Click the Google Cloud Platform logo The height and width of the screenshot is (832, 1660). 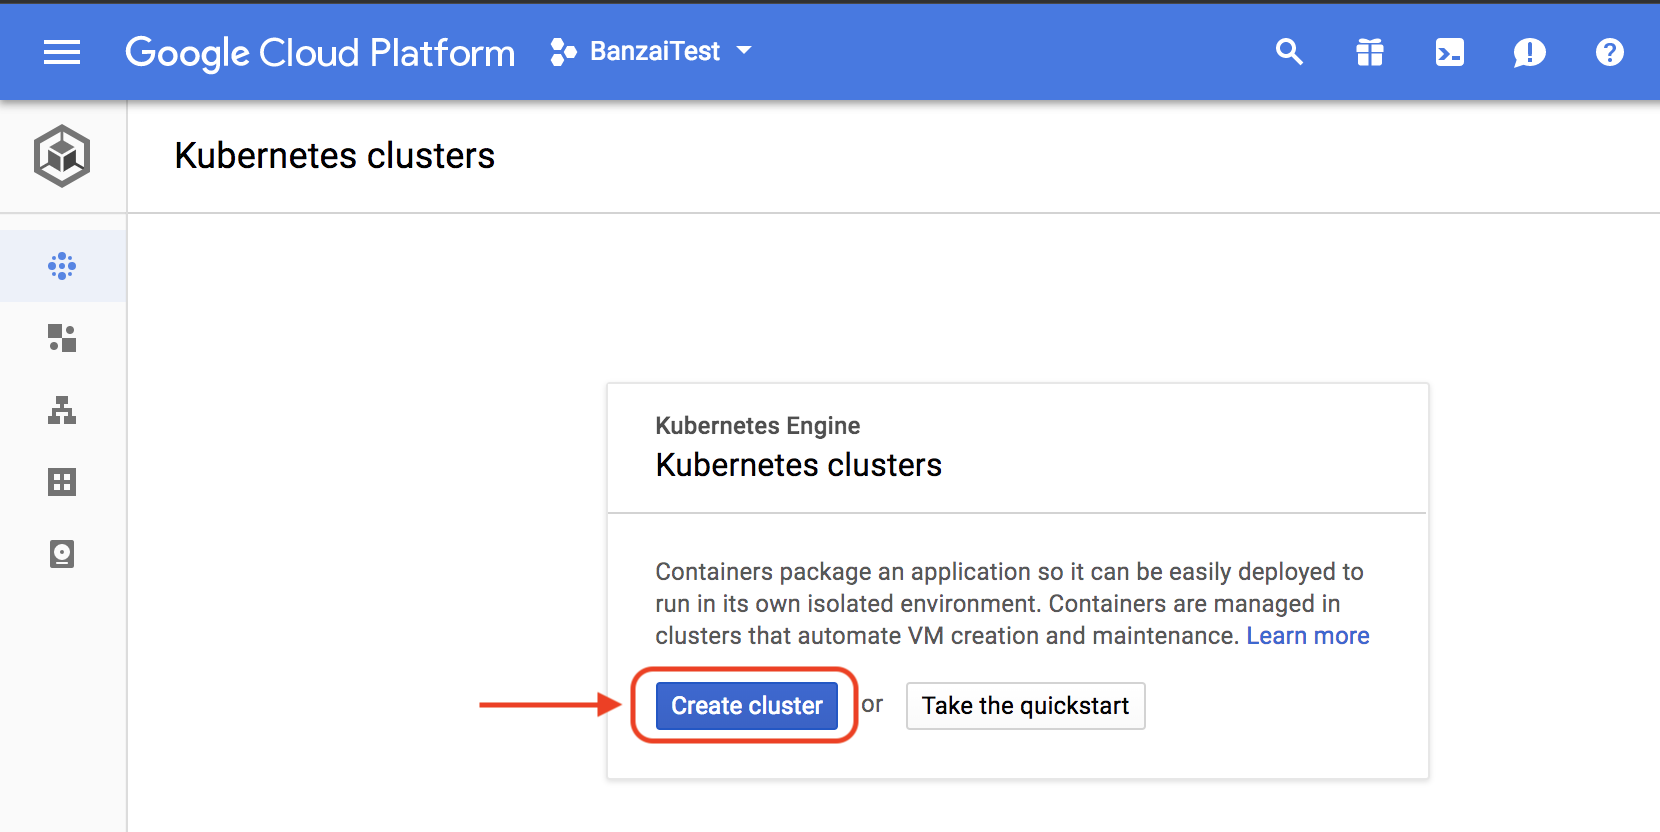pos(320,52)
